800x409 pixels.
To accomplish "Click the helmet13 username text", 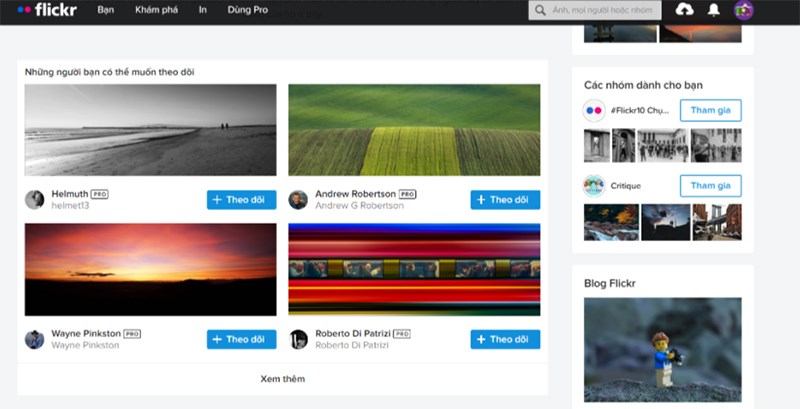I will click(70, 206).
